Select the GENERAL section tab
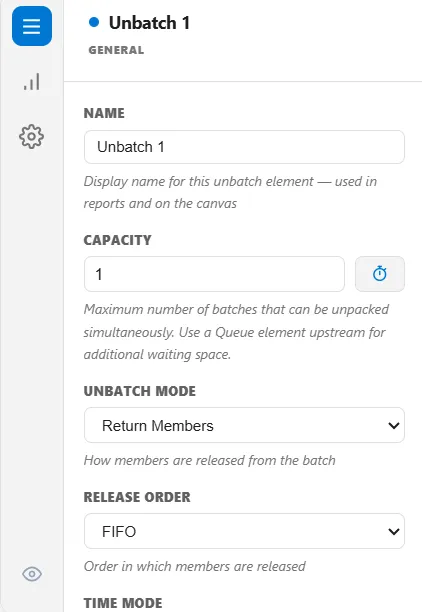 click(116, 50)
